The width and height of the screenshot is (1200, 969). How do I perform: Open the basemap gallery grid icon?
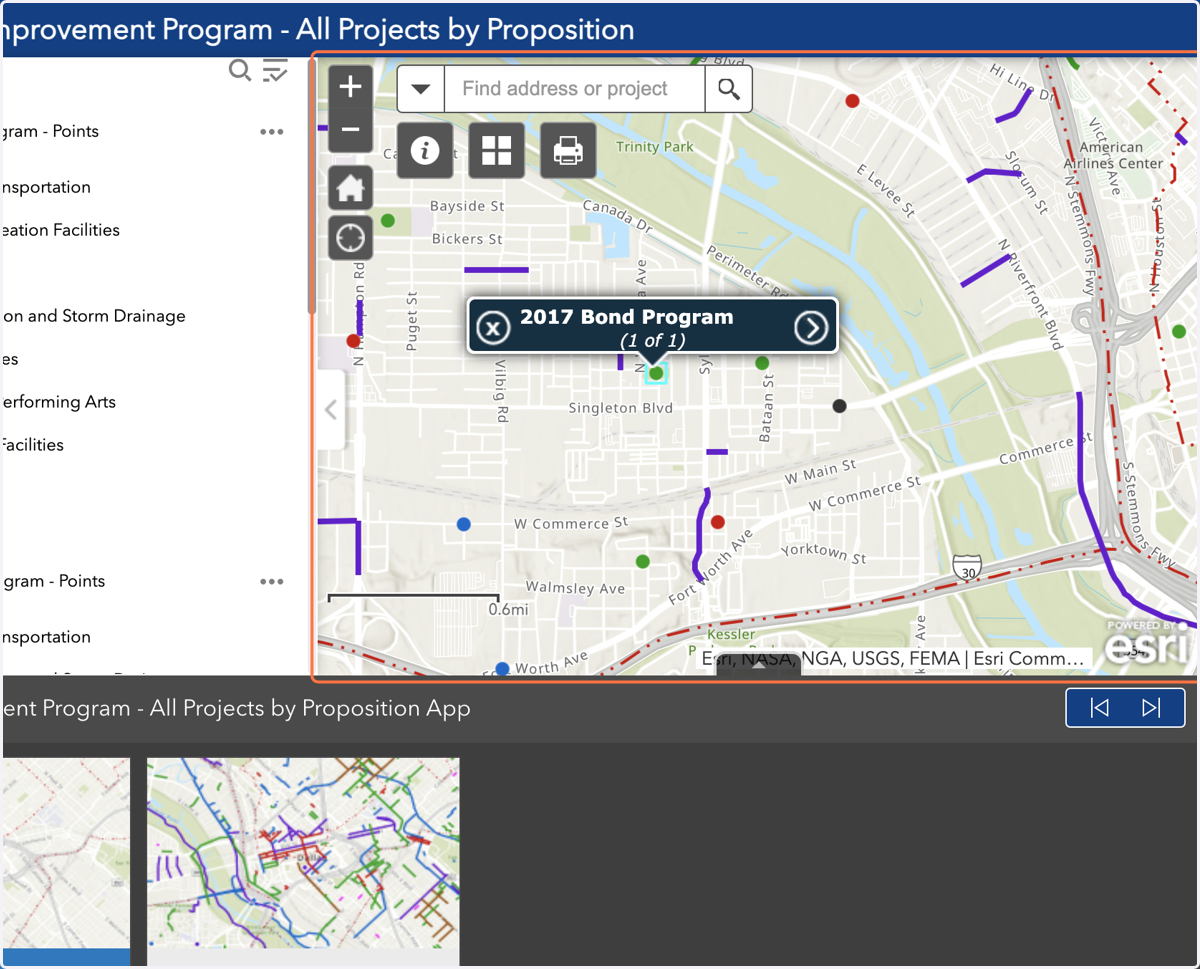tap(497, 151)
